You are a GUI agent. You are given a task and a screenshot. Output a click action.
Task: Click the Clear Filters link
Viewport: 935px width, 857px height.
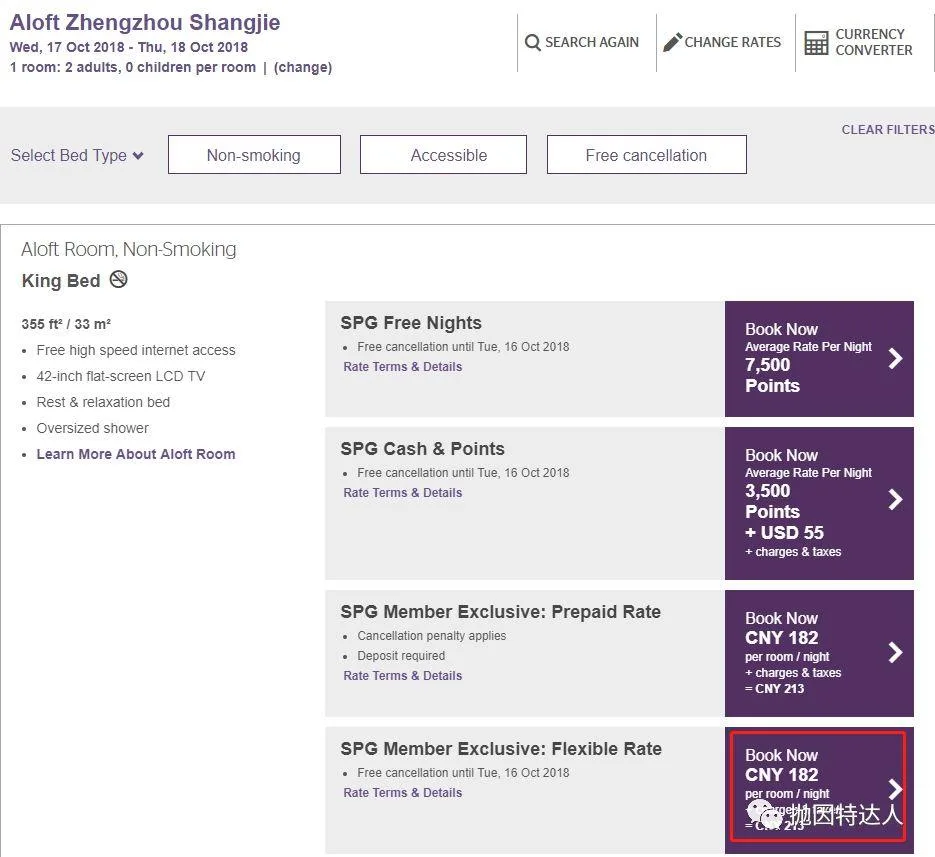coord(887,130)
